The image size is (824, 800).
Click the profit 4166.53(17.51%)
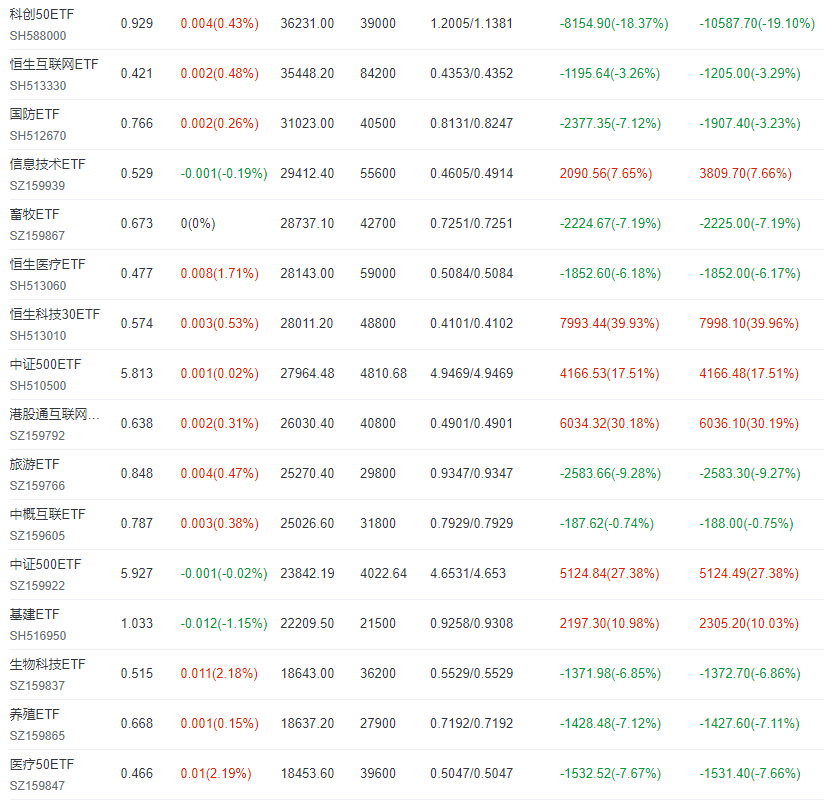pos(610,373)
